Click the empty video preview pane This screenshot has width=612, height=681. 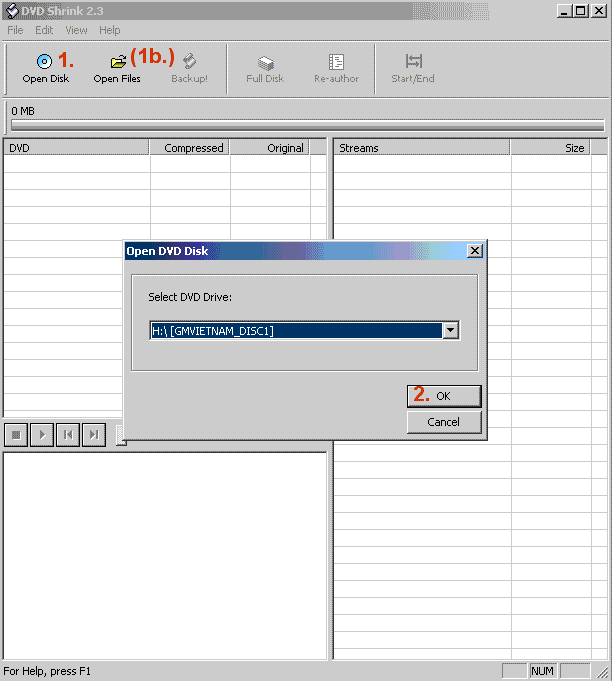pyautogui.click(x=165, y=556)
